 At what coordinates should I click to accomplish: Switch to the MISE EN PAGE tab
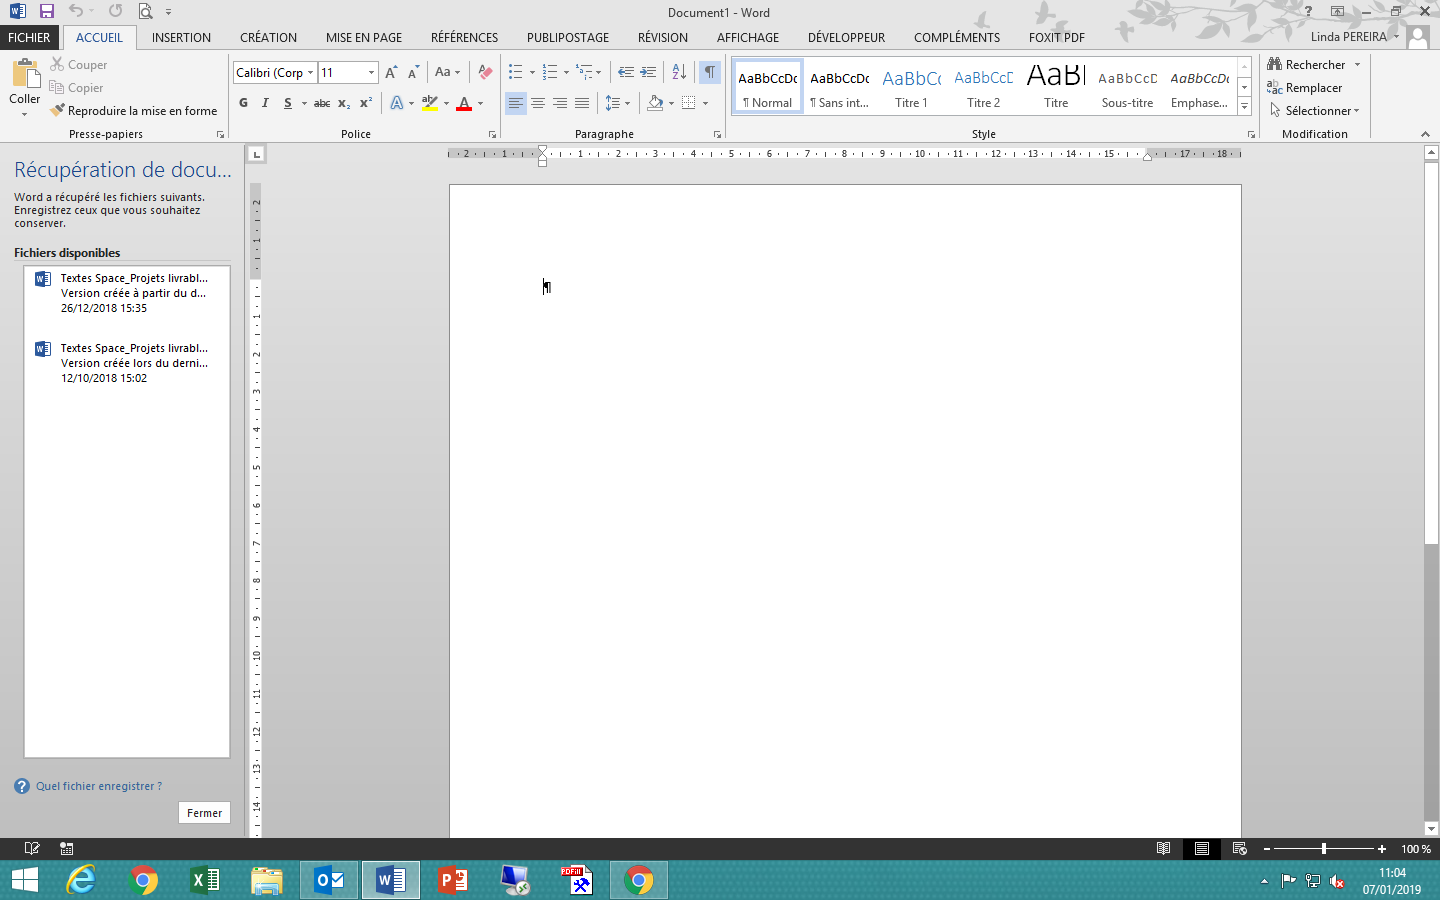(x=364, y=37)
